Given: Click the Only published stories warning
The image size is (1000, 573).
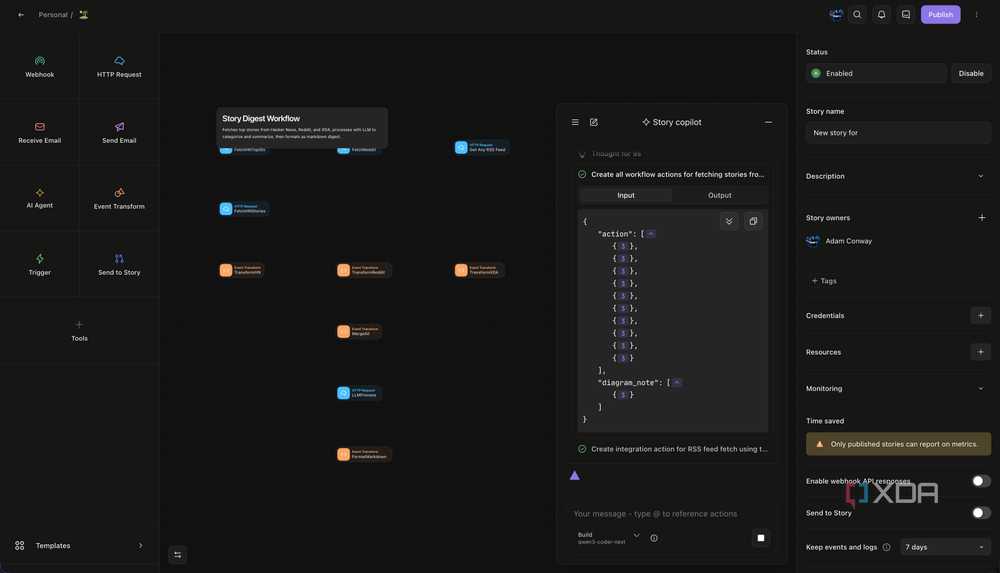Looking at the screenshot, I should pyautogui.click(x=898, y=444).
